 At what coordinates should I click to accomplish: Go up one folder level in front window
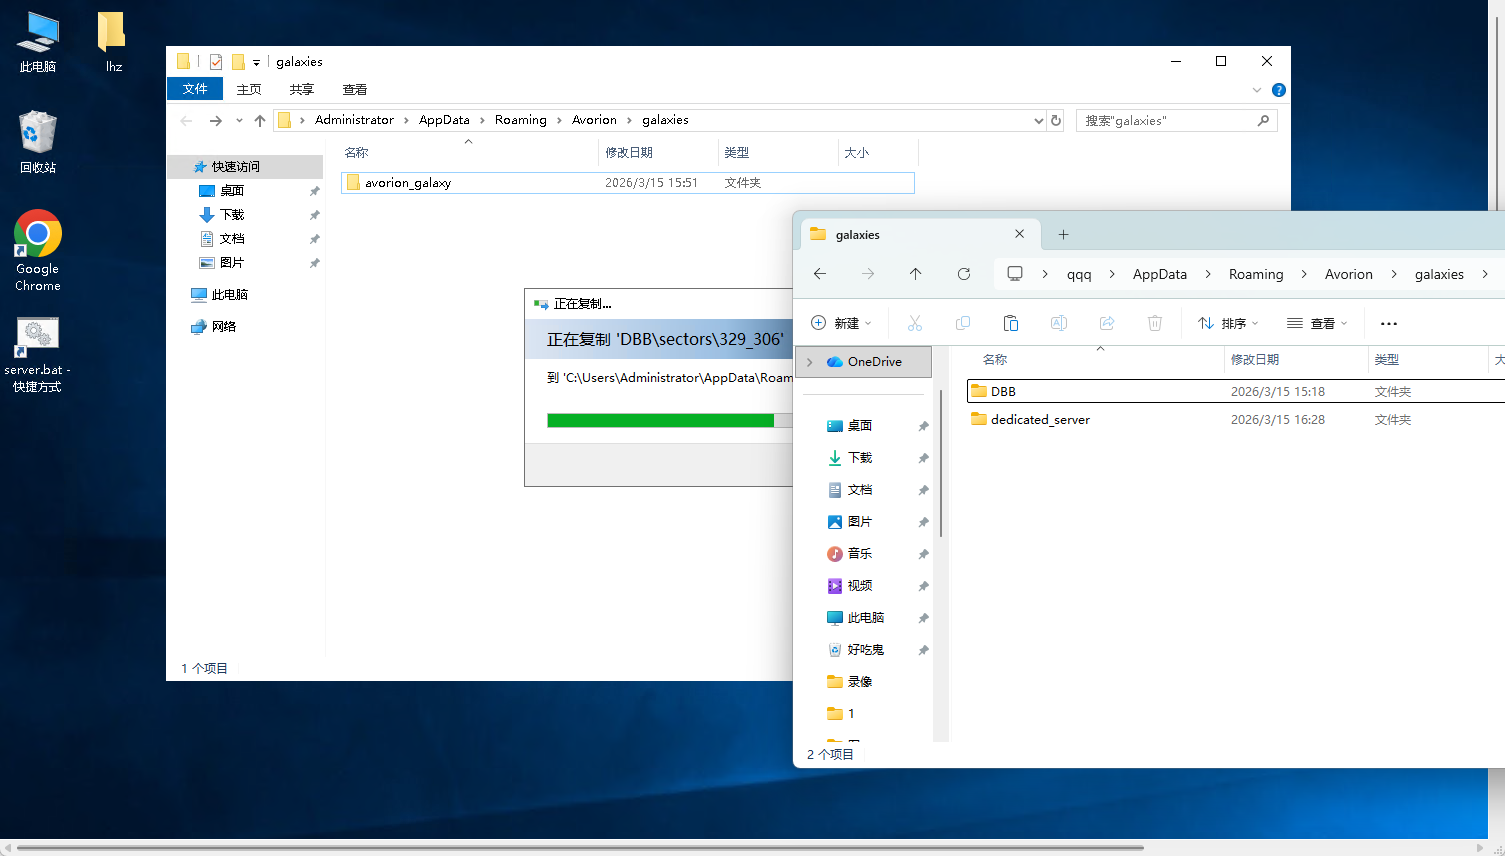coord(915,274)
